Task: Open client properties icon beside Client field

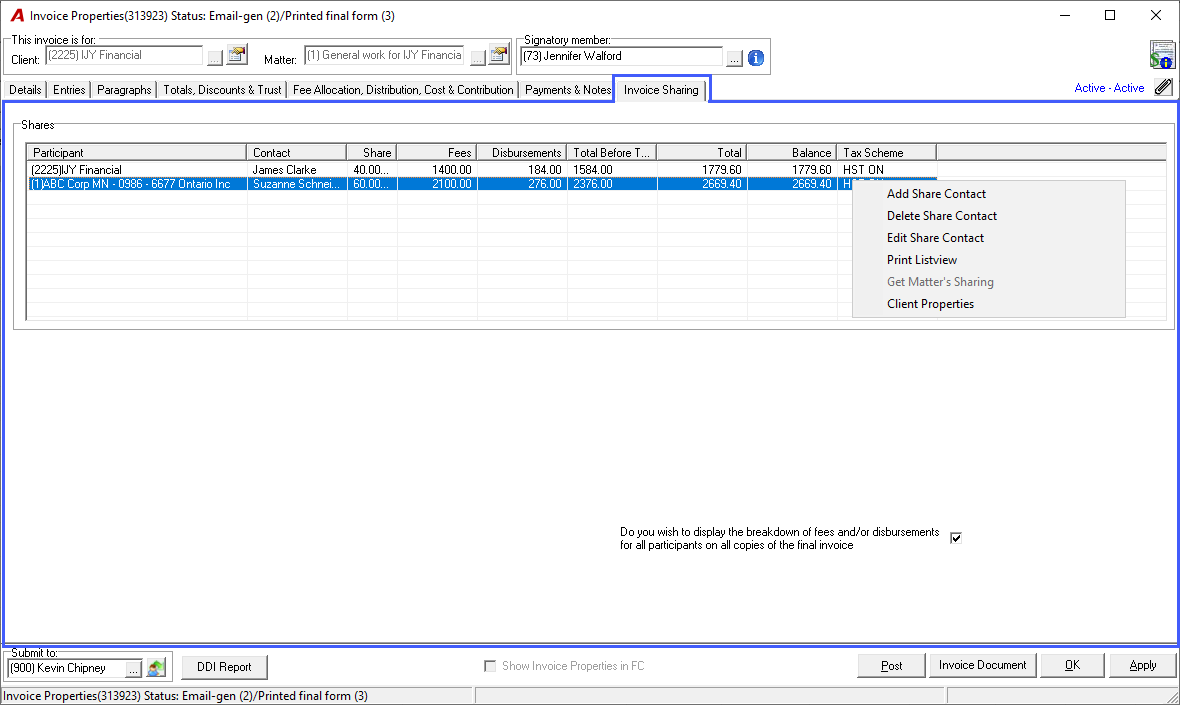Action: [x=237, y=55]
